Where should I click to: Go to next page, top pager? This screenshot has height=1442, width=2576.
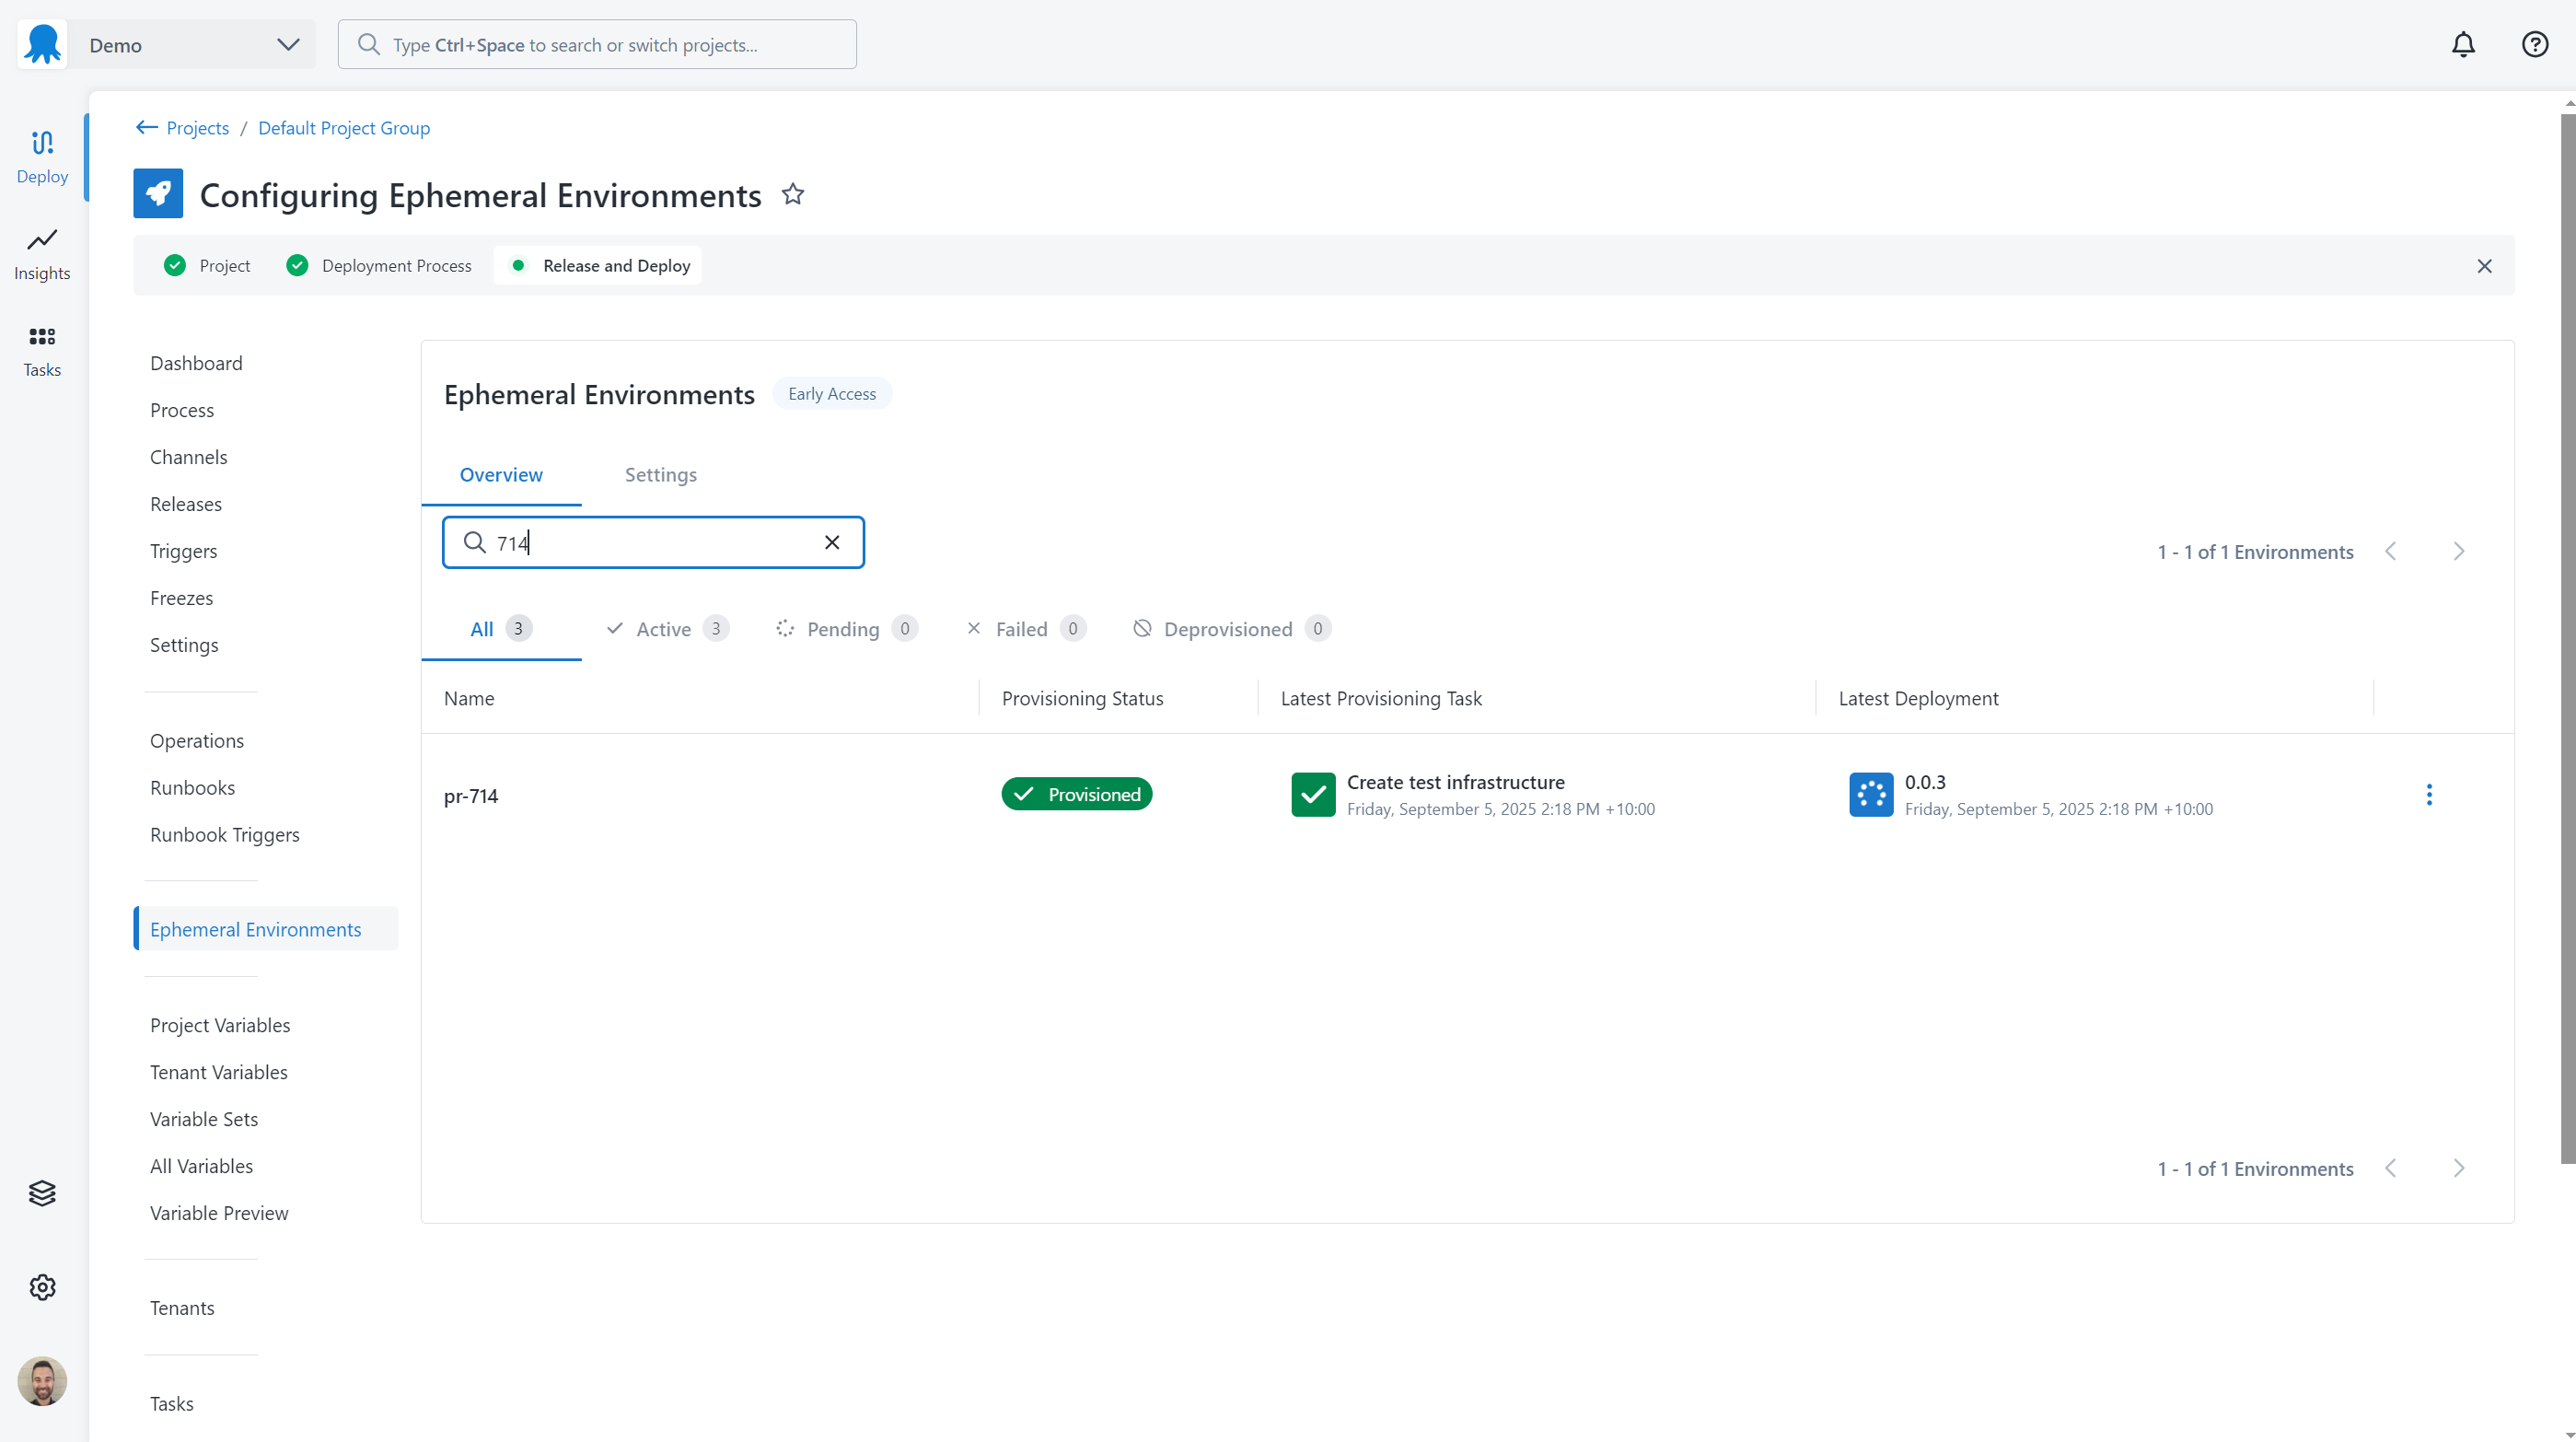(x=2459, y=552)
